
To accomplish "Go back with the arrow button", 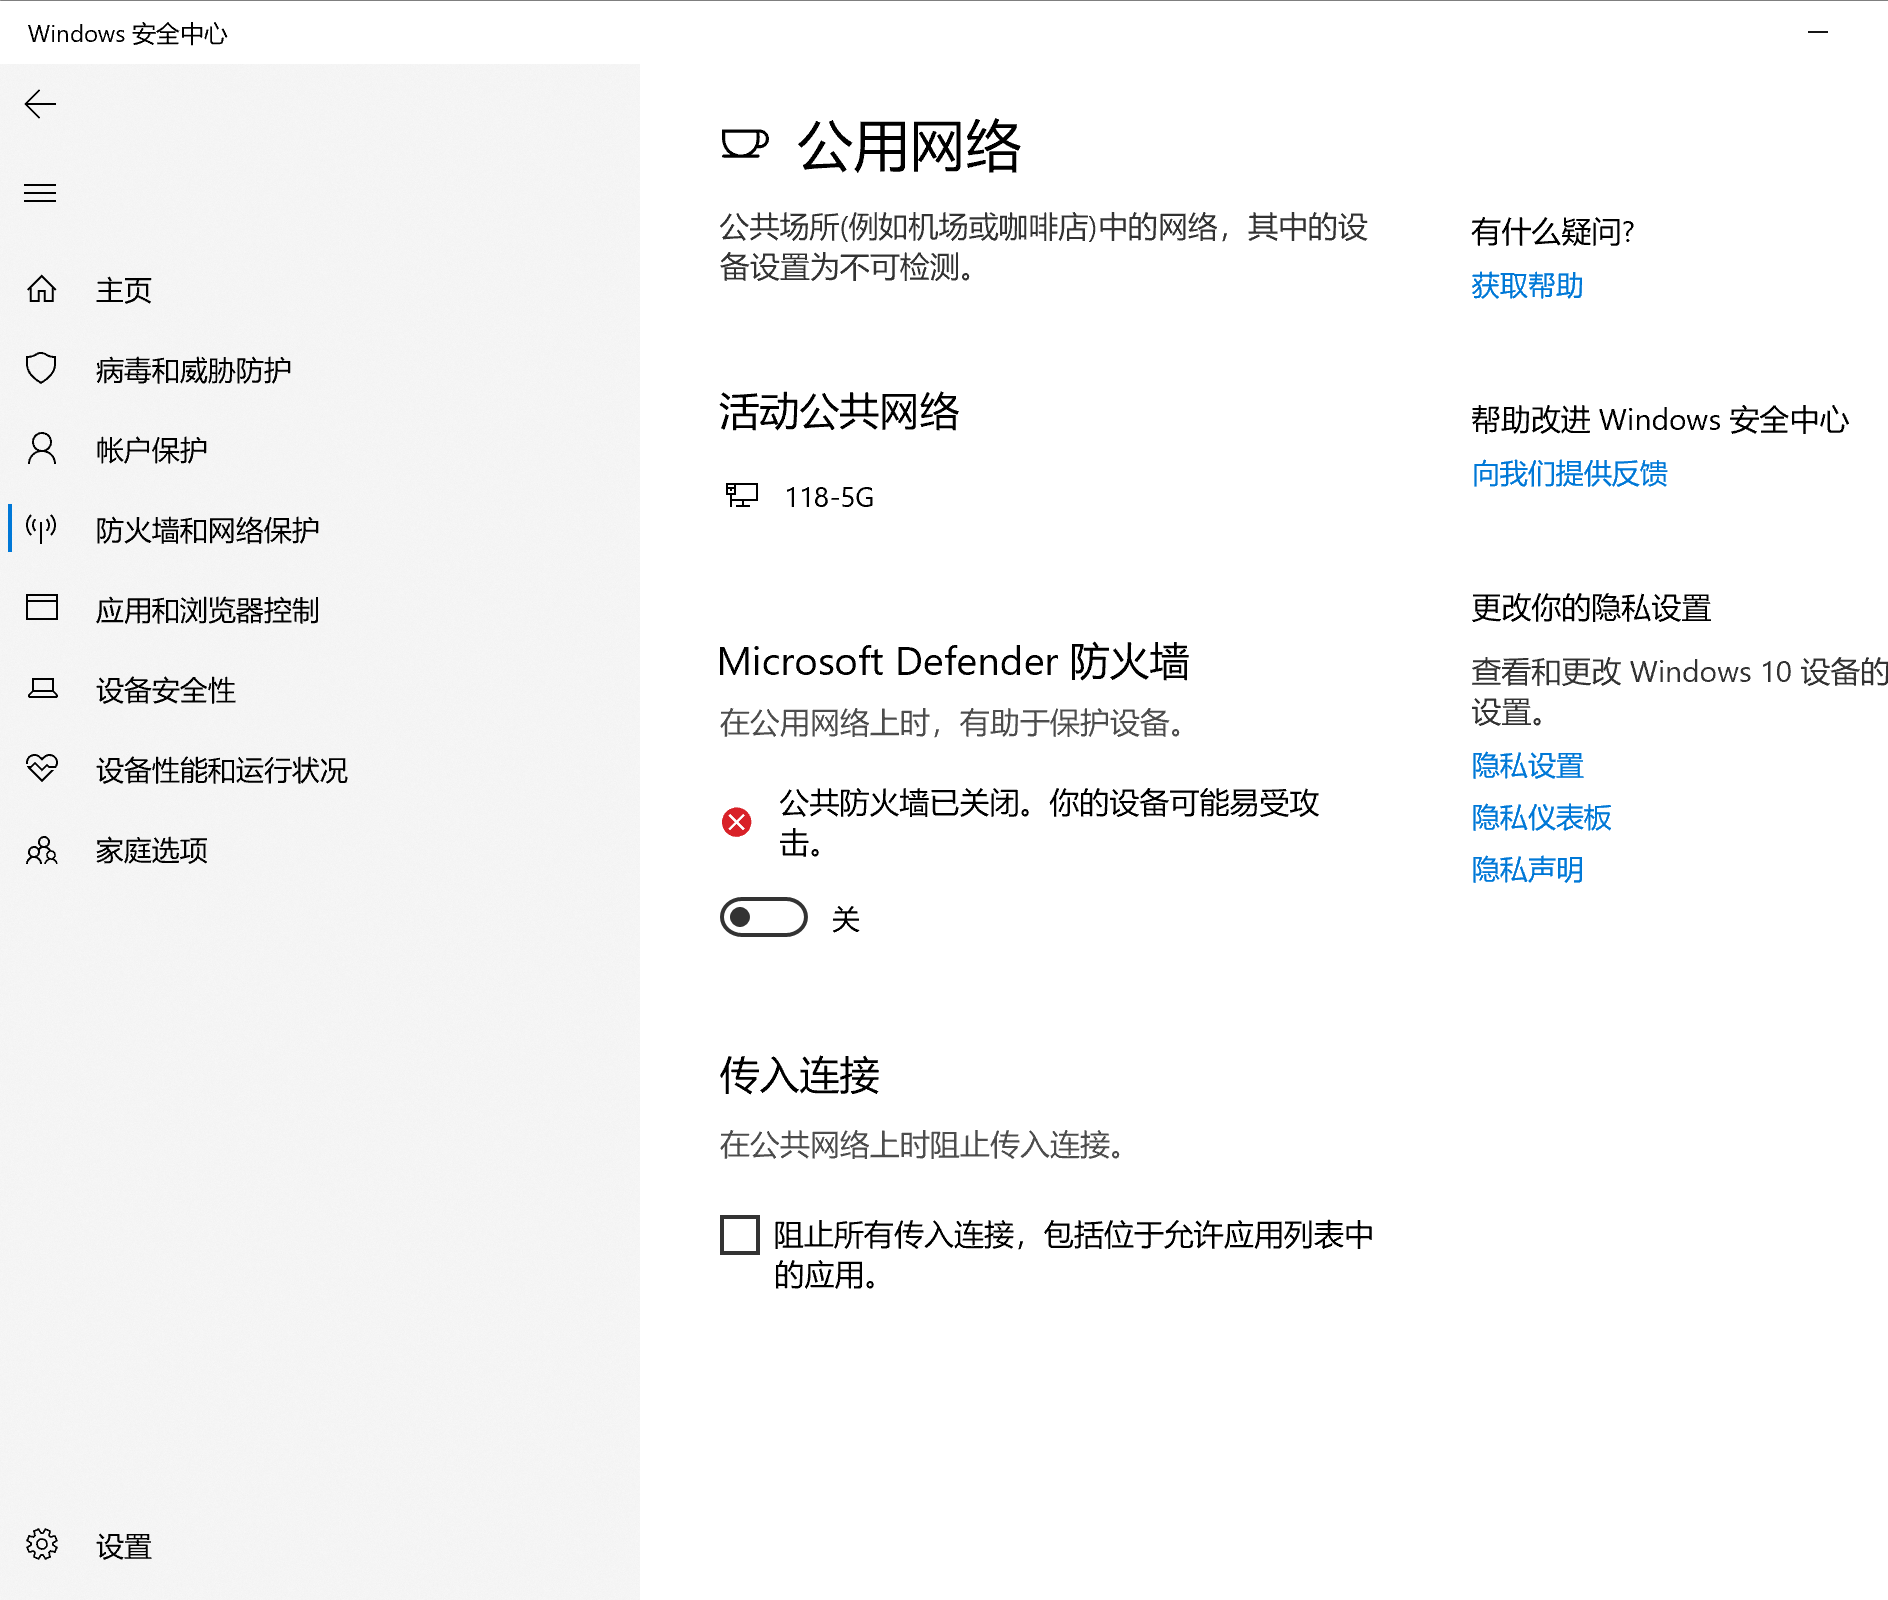I will (x=40, y=104).
